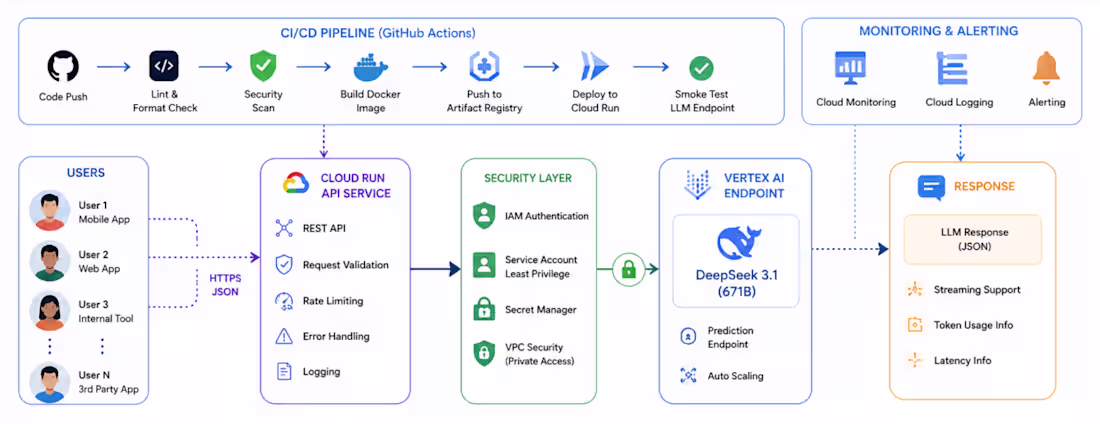Click the SECURITY LAYER heading
The width and height of the screenshot is (1100, 424).
click(x=528, y=178)
